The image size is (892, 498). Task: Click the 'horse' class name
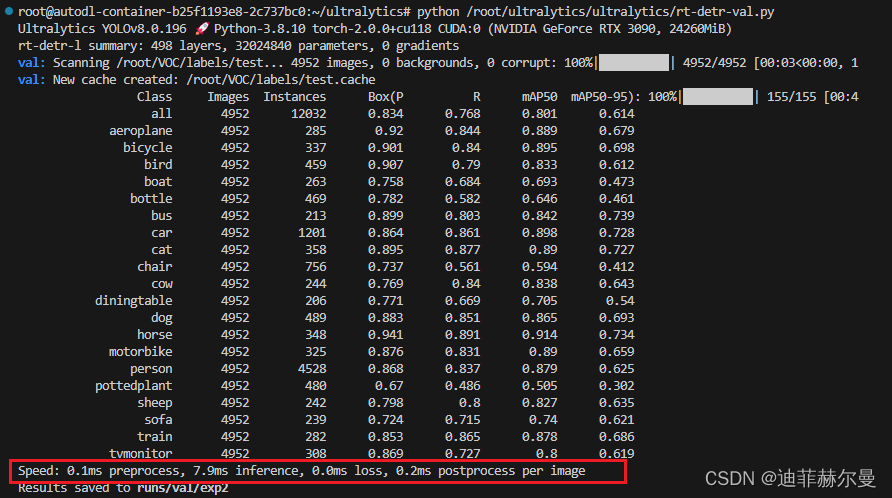point(154,335)
